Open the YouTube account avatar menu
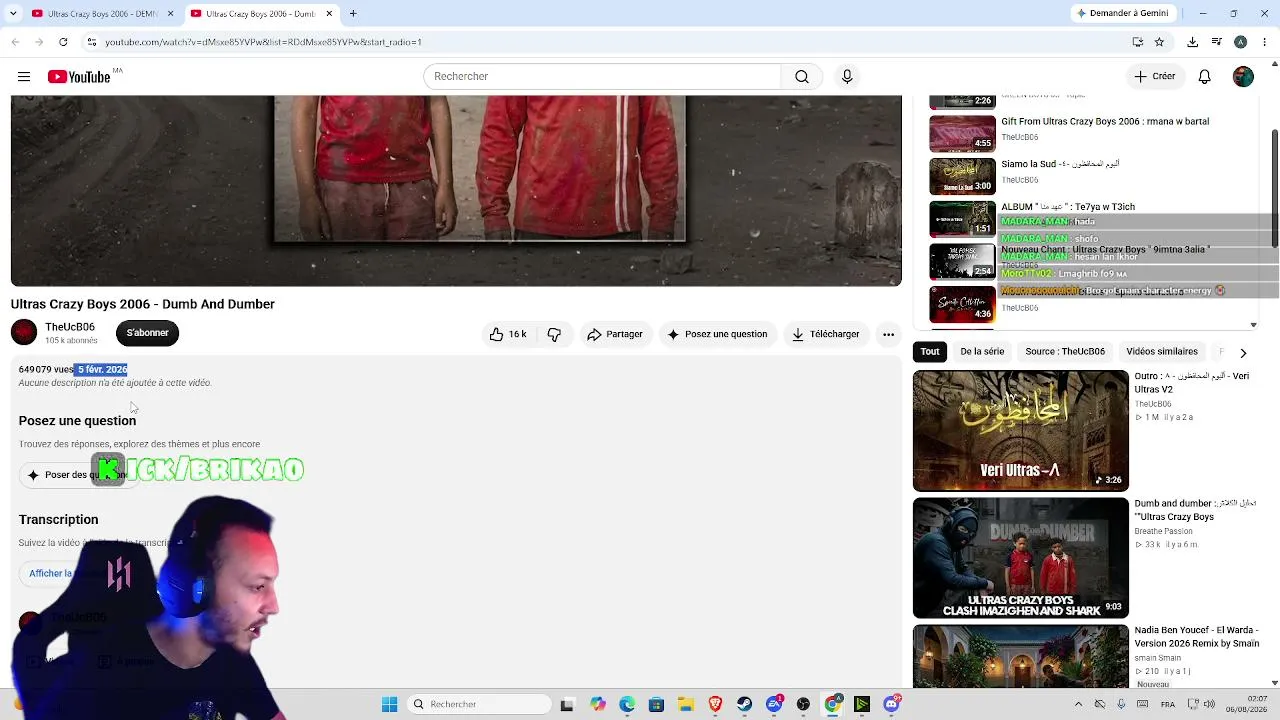The height and width of the screenshot is (720, 1280). 1243,77
